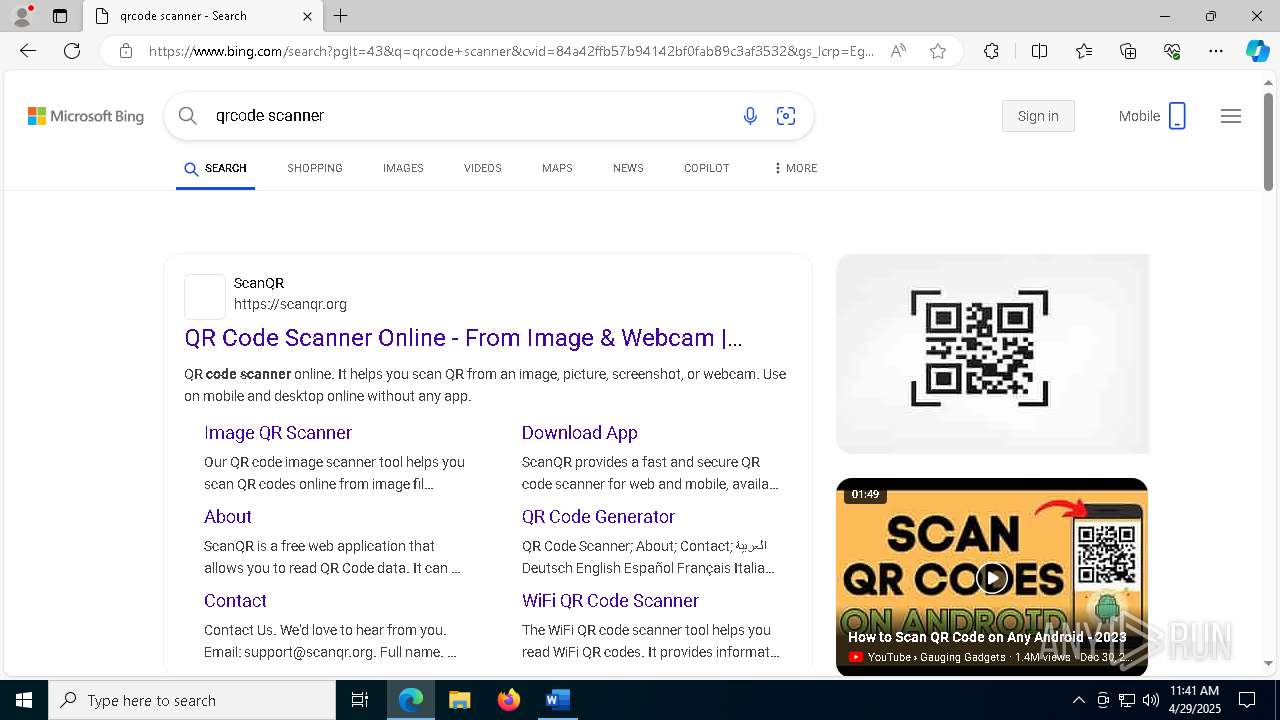Close the qrcode scanner tab
The image size is (1280, 720).
[307, 16]
